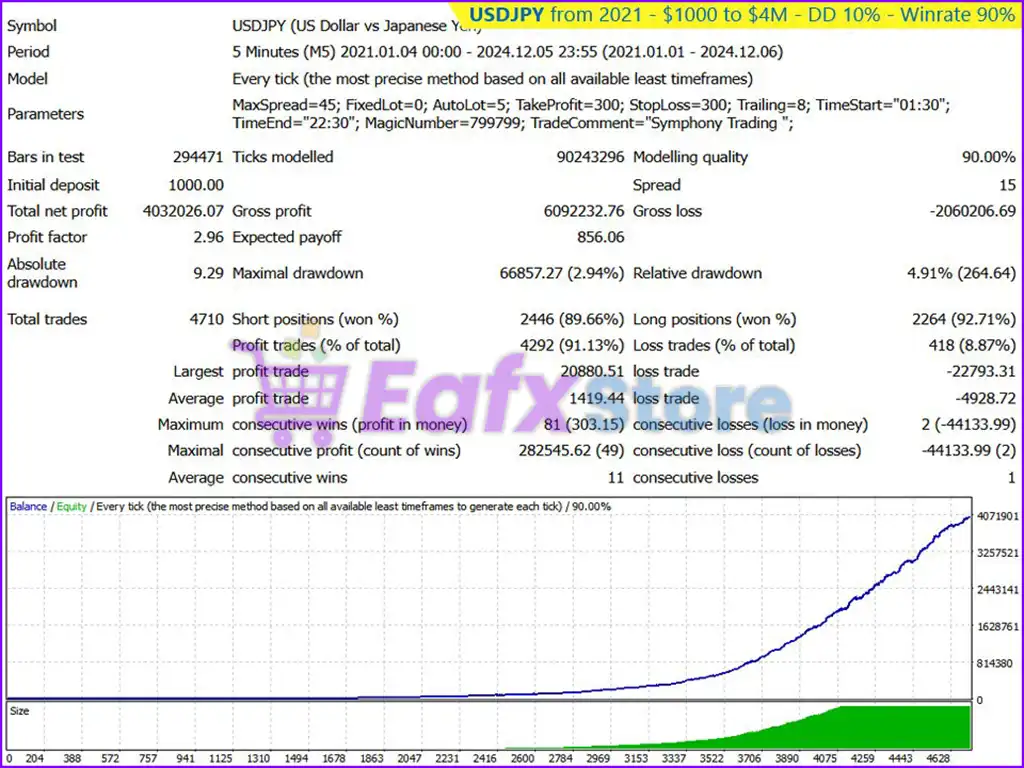This screenshot has height=768, width=1024.
Task: Select the deposit value "1000.00"
Action: click(x=196, y=185)
